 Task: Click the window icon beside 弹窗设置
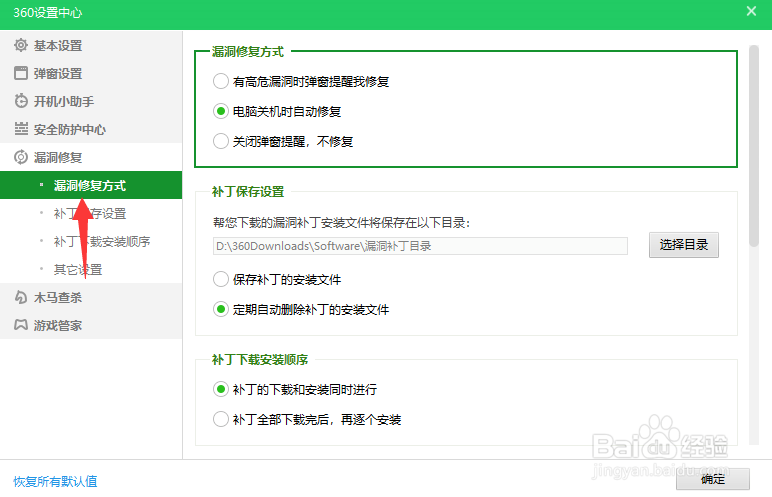click(x=21, y=73)
